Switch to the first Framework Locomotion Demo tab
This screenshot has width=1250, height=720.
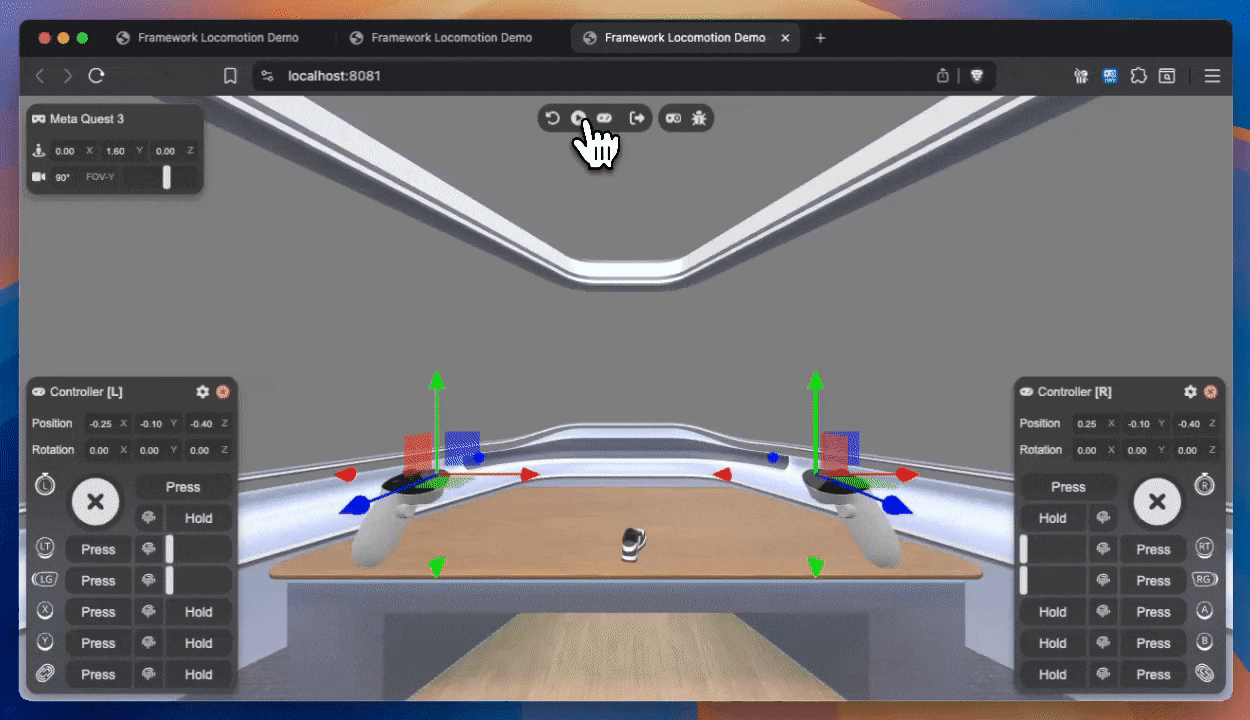pyautogui.click(x=210, y=37)
